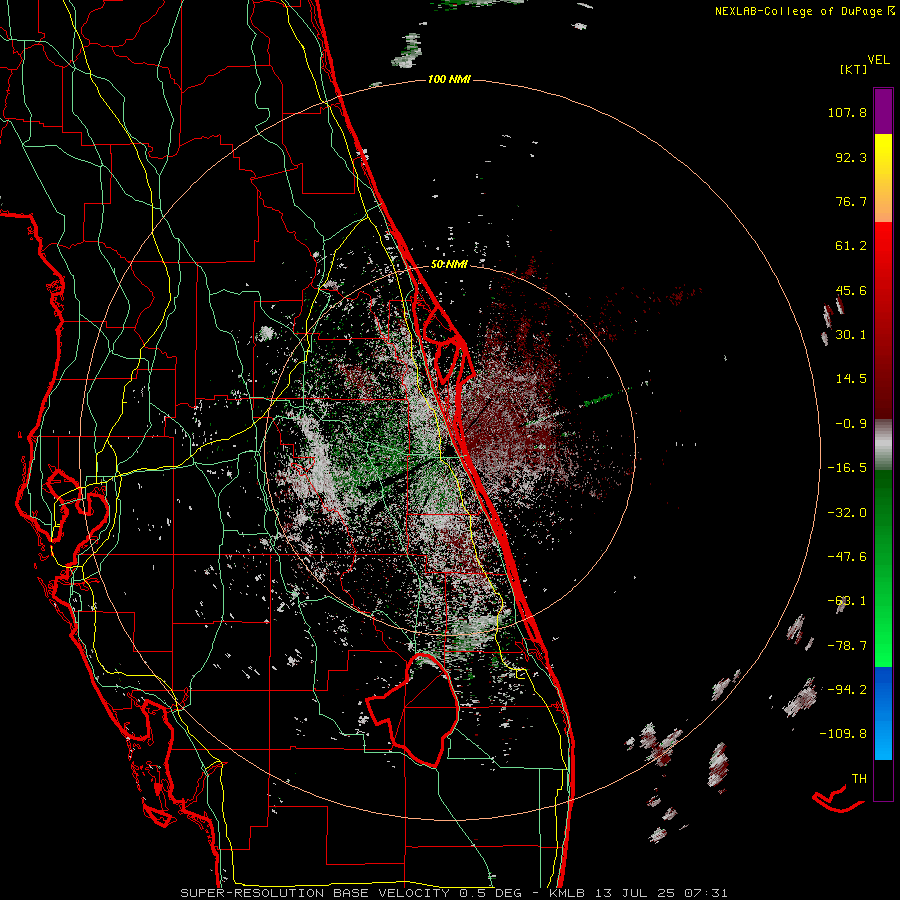
Task: Pick the purple segment at top of color bar
Action: [x=883, y=111]
